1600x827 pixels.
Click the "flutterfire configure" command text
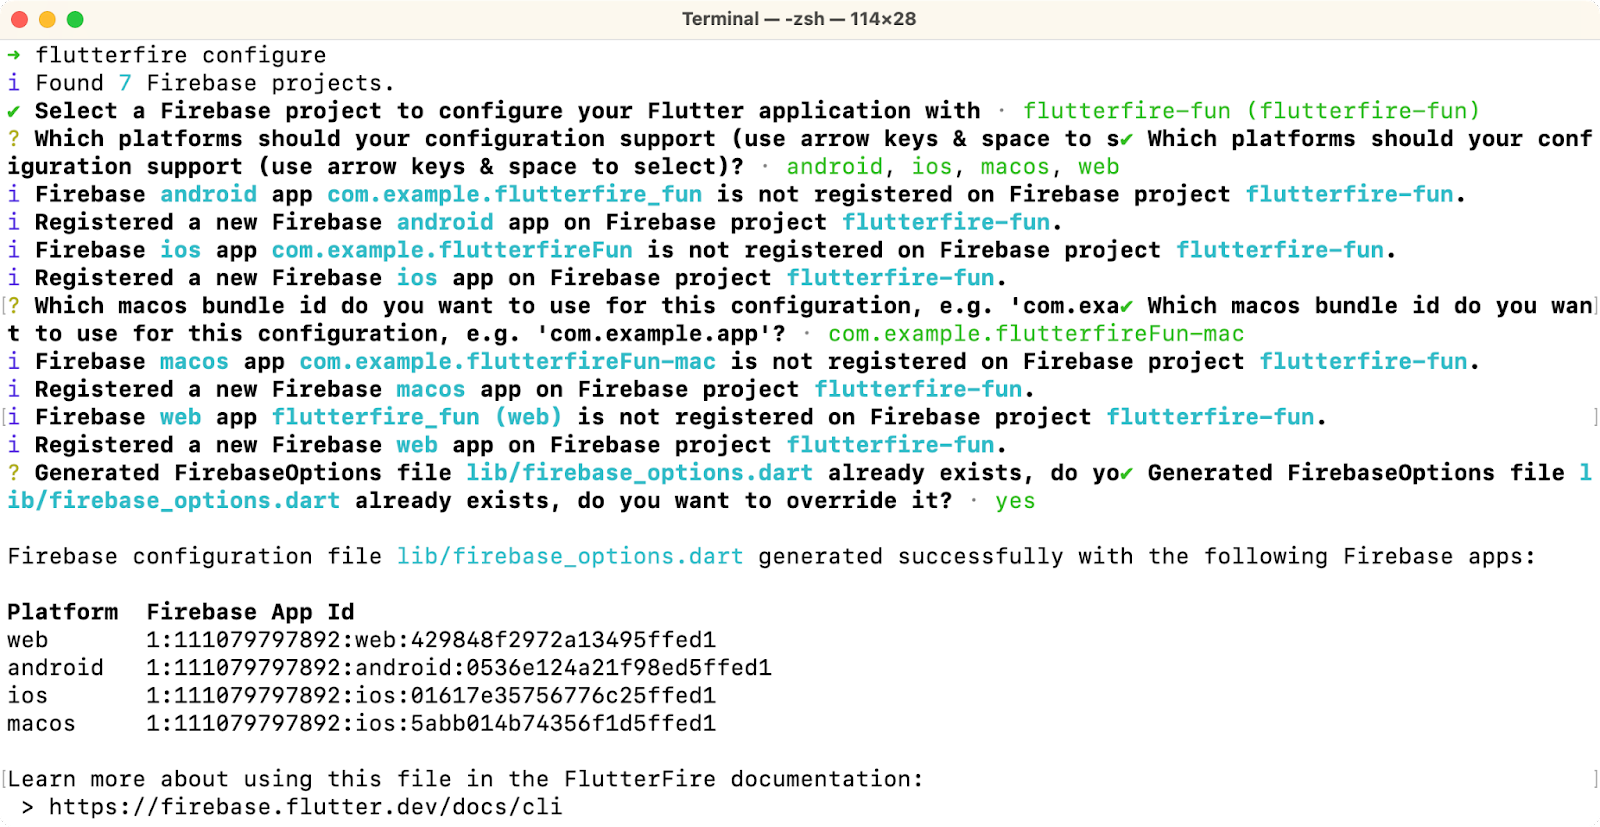[x=181, y=55]
